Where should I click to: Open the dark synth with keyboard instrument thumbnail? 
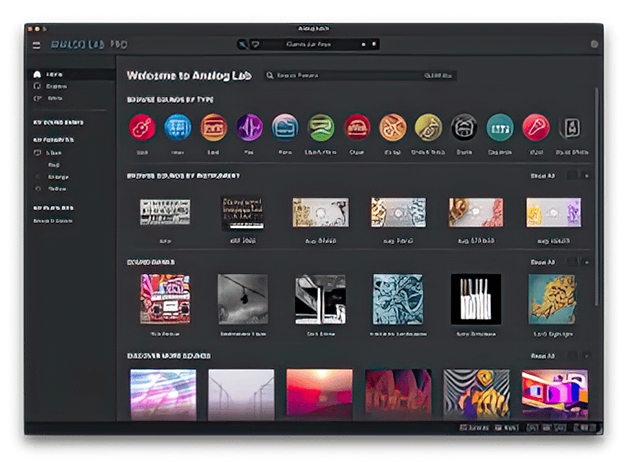243,213
